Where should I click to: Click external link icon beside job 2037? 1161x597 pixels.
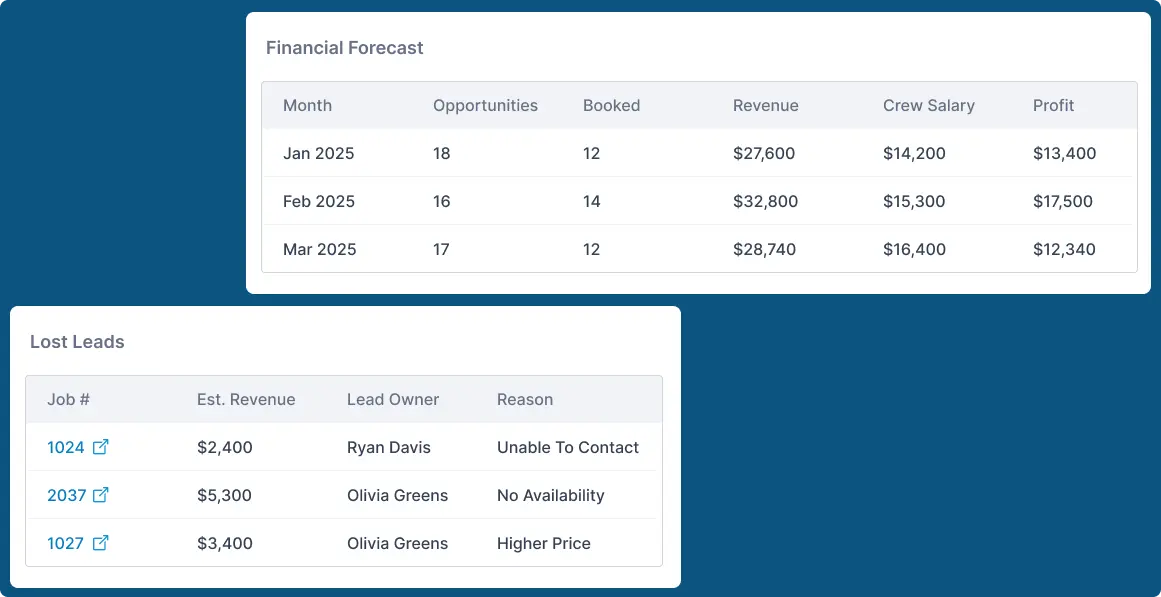tap(100, 495)
